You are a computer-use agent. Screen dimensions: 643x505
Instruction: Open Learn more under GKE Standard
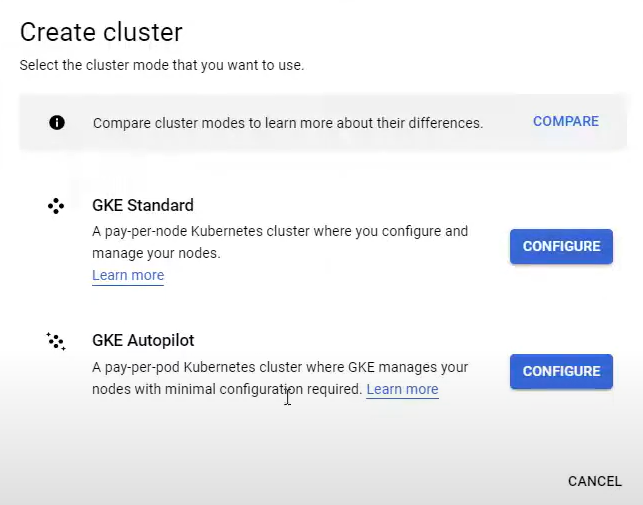(128, 276)
